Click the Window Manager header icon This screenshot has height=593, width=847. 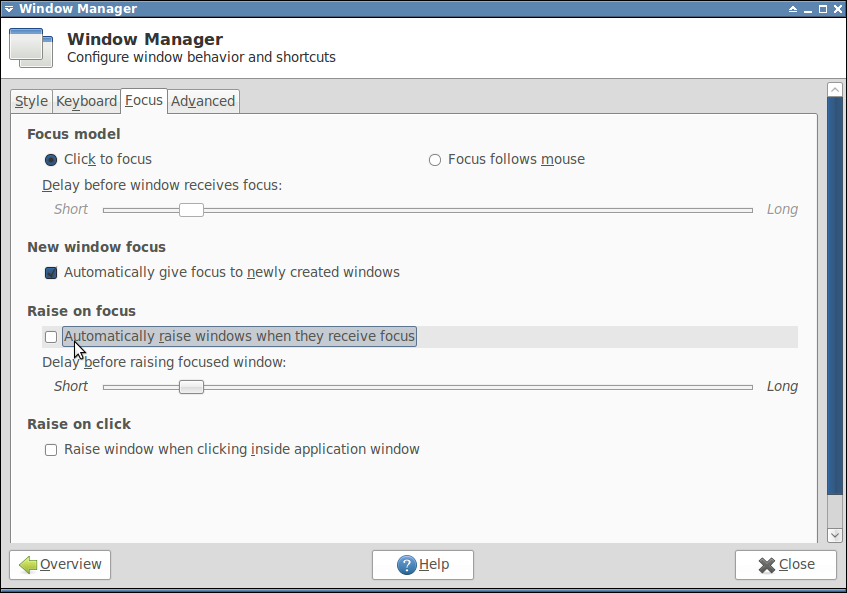click(x=32, y=47)
